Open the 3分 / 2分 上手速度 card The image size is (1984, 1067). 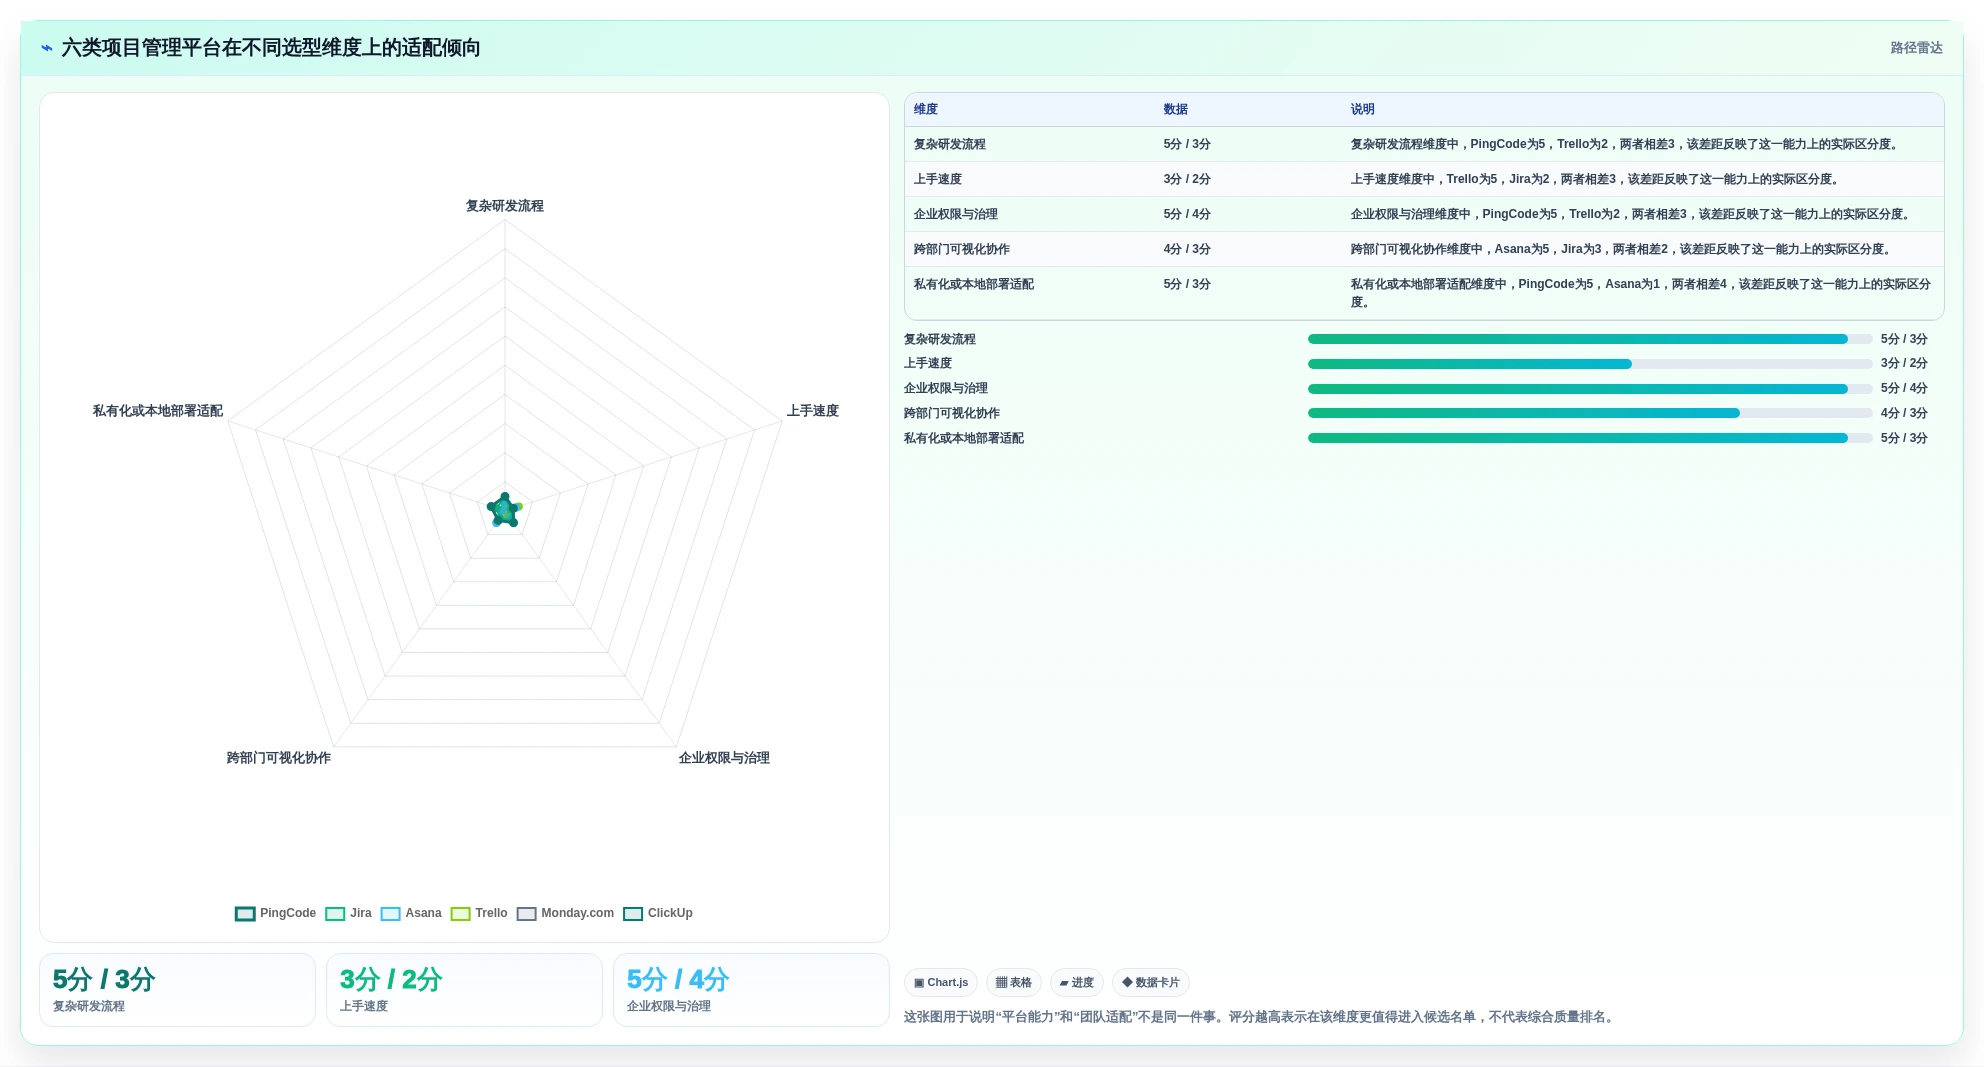point(464,990)
